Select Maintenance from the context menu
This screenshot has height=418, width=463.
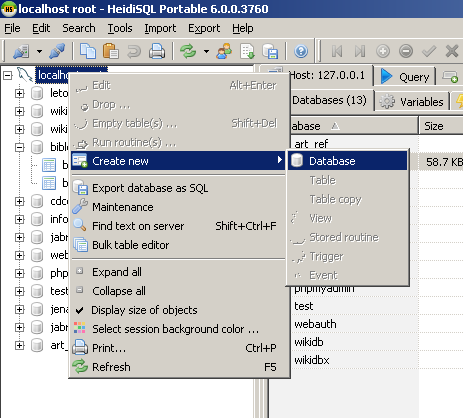(177, 207)
